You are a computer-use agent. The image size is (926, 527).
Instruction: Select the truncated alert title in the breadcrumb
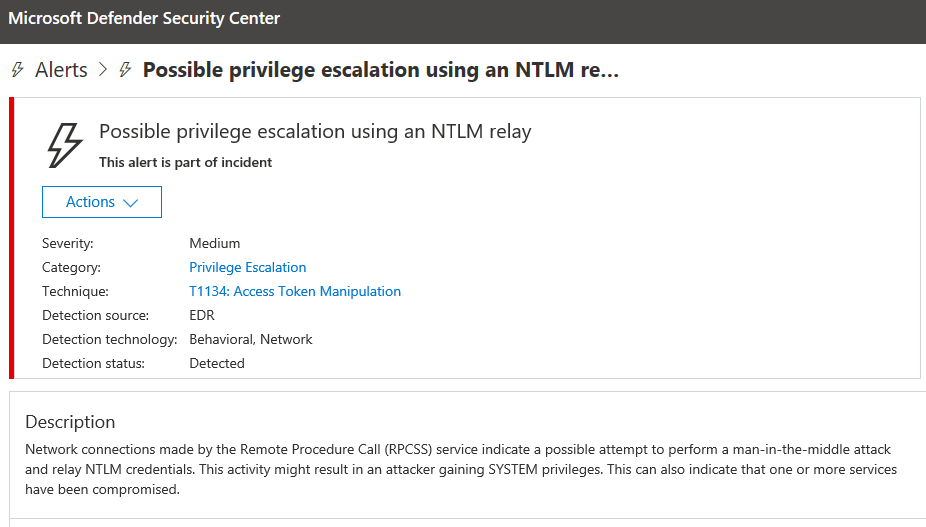(381, 70)
